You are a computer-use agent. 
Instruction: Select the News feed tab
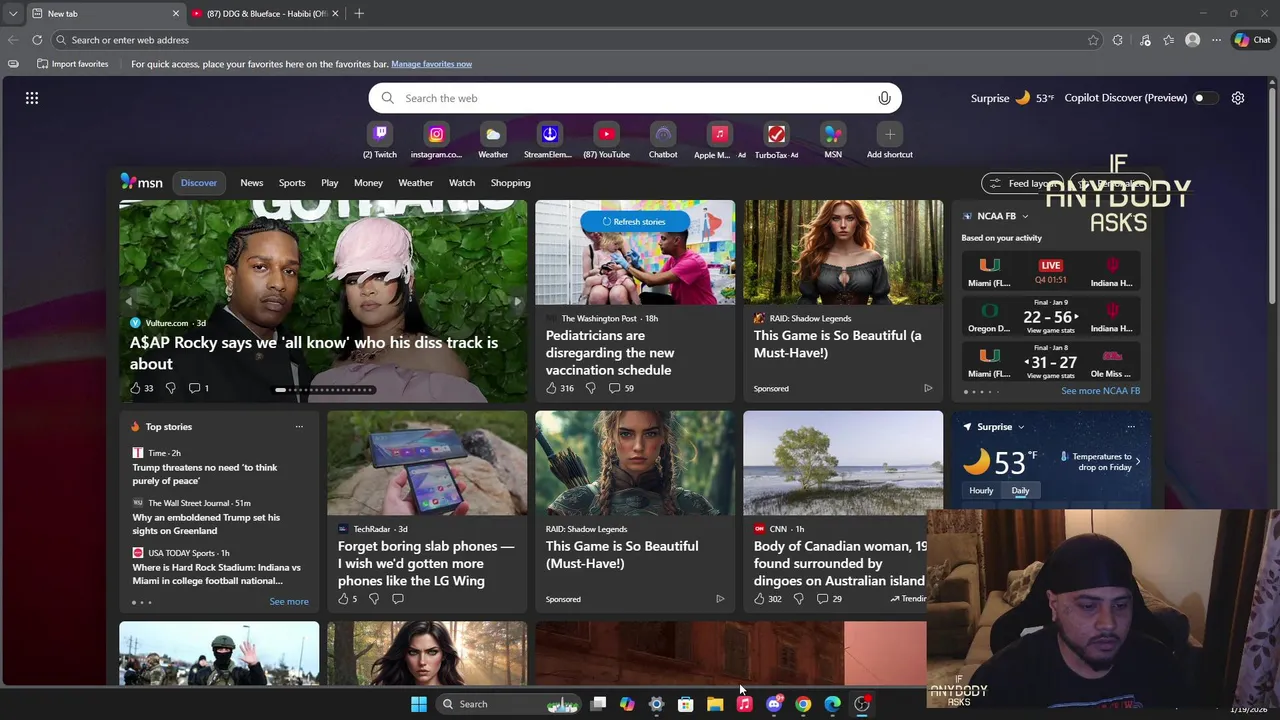252,183
